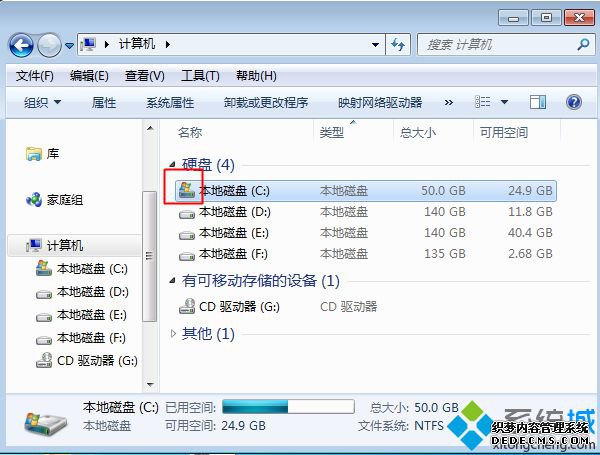Click the C: used space bar in details pane
Screen dimensions: 600x455
click(x=288, y=407)
